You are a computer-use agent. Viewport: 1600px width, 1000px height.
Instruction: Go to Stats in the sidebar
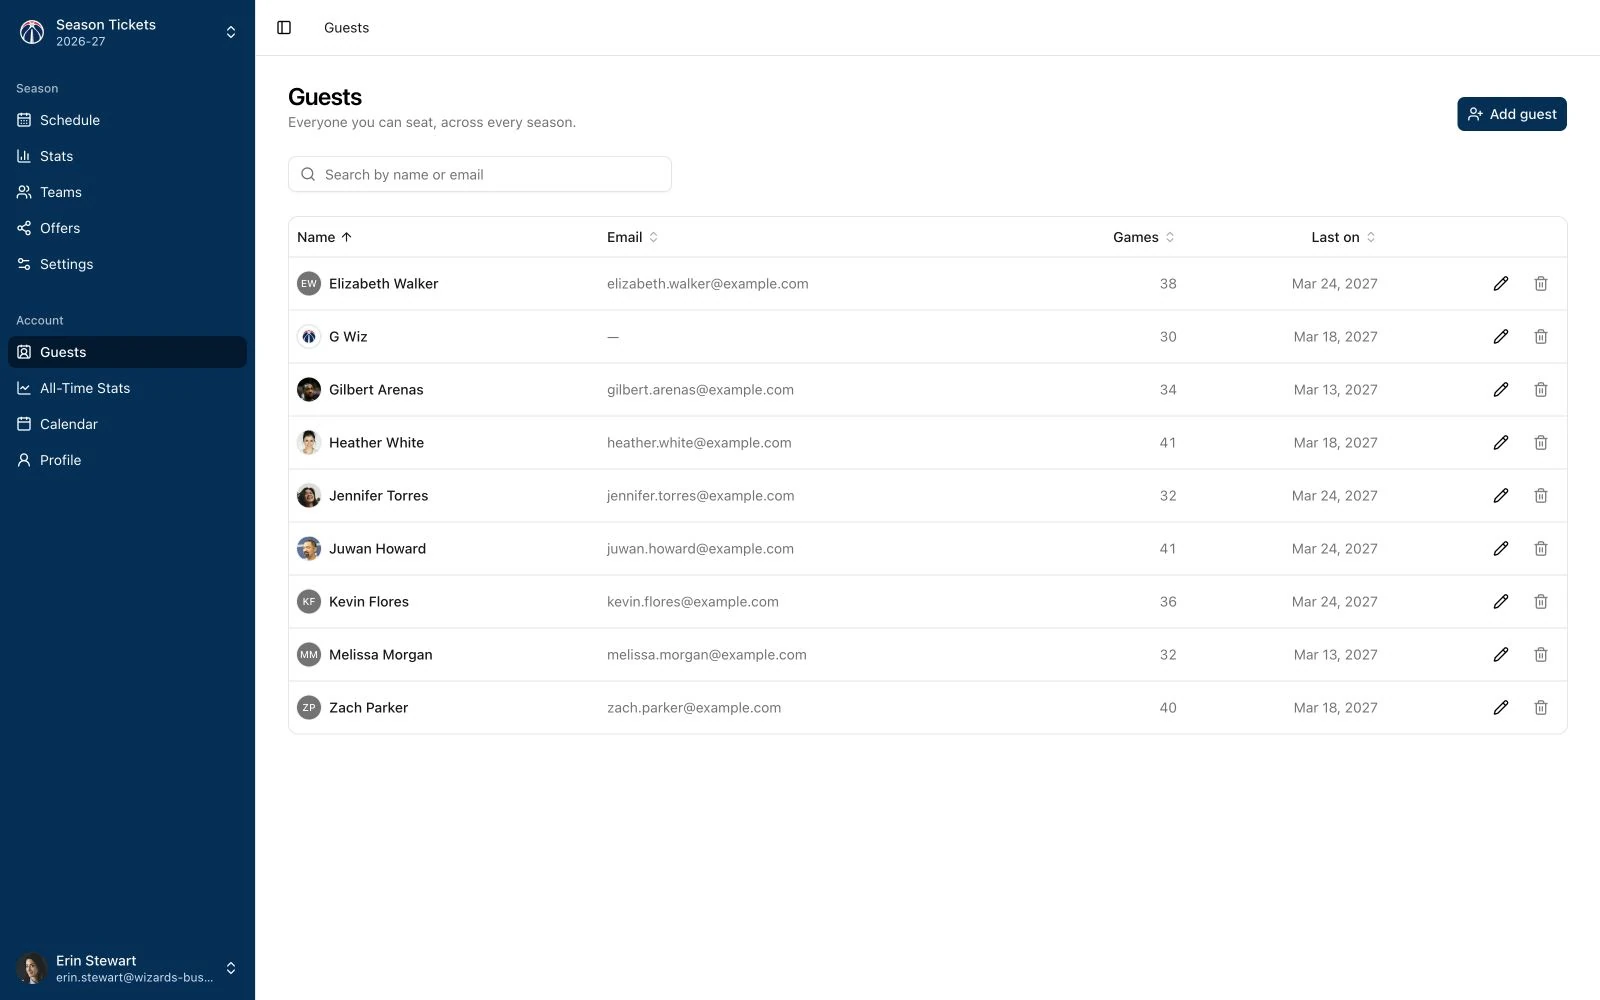128,156
